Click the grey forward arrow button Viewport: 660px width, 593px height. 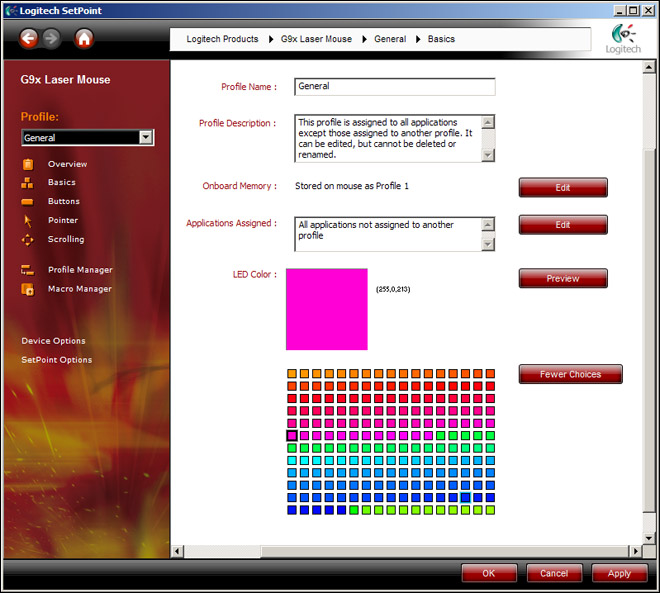coord(51,39)
